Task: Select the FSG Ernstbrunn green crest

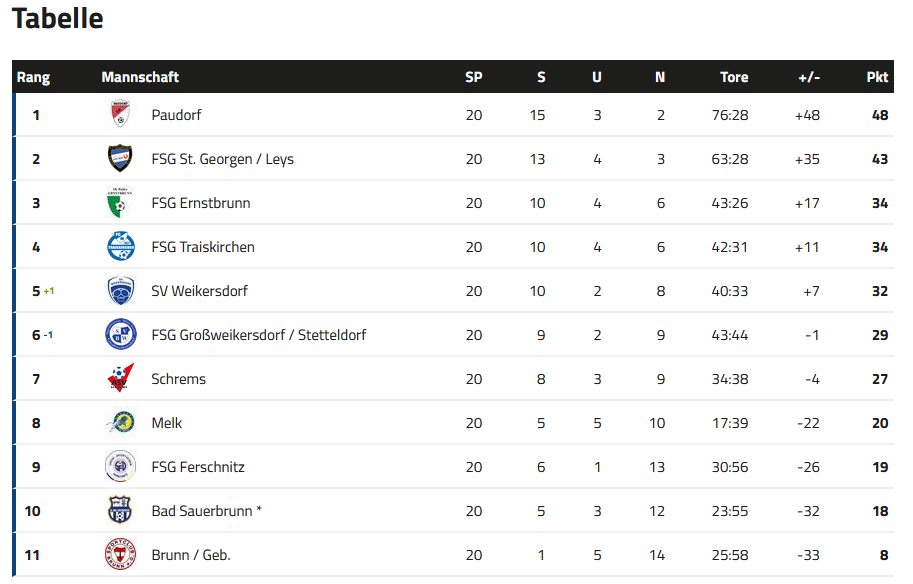Action: pyautogui.click(x=120, y=203)
